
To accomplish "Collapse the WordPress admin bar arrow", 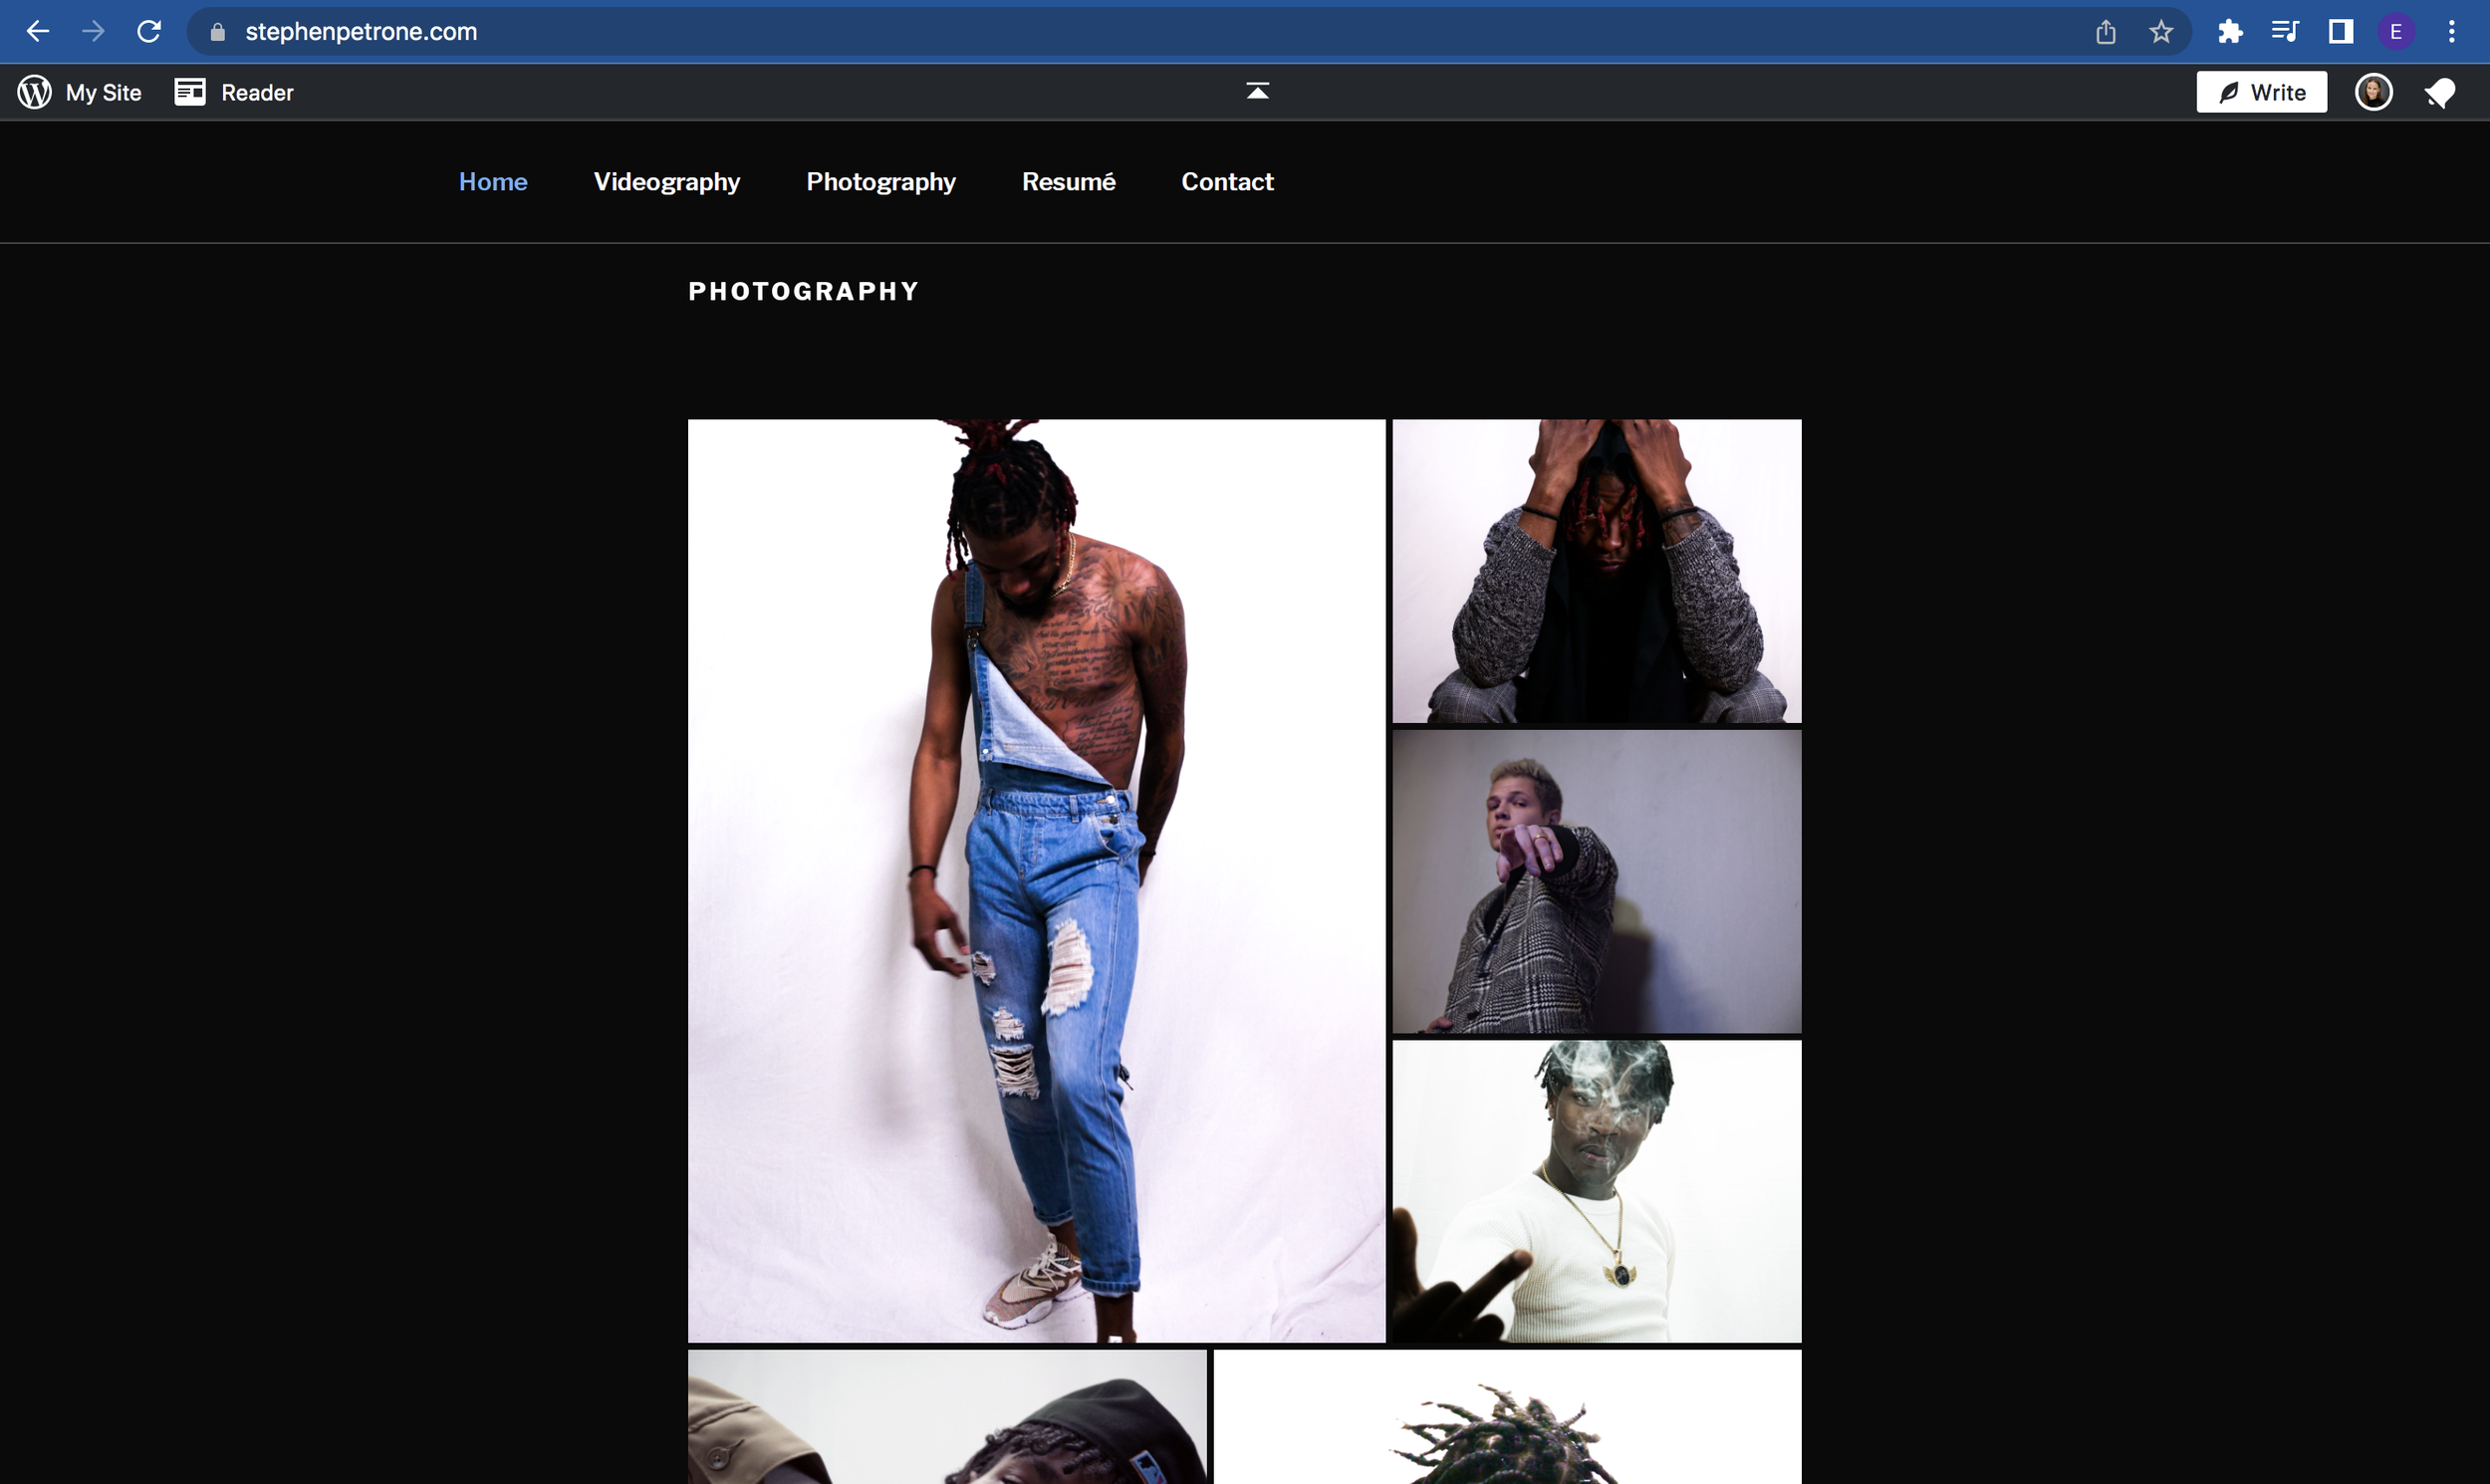I will click(x=1257, y=91).
